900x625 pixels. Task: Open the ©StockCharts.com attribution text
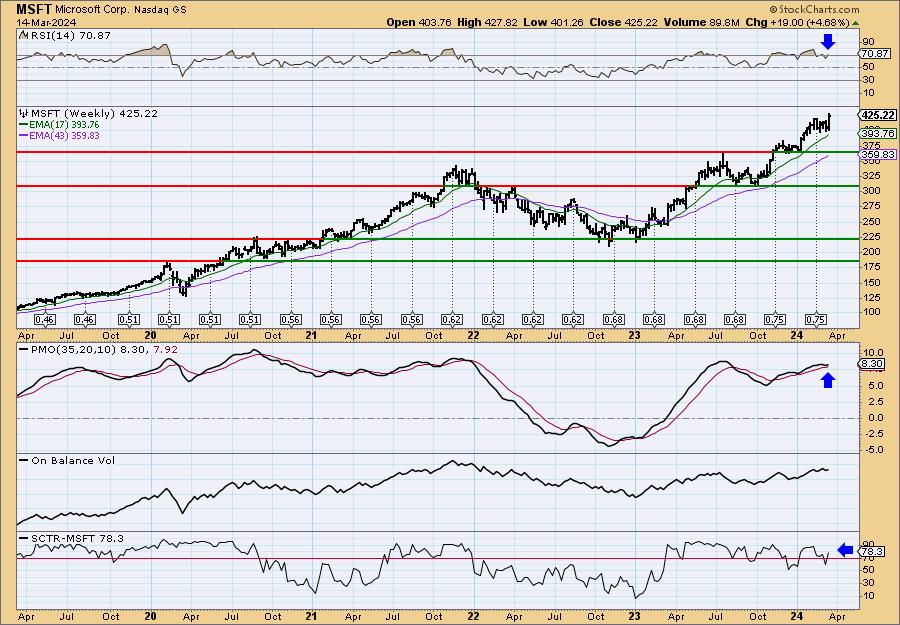coord(814,9)
